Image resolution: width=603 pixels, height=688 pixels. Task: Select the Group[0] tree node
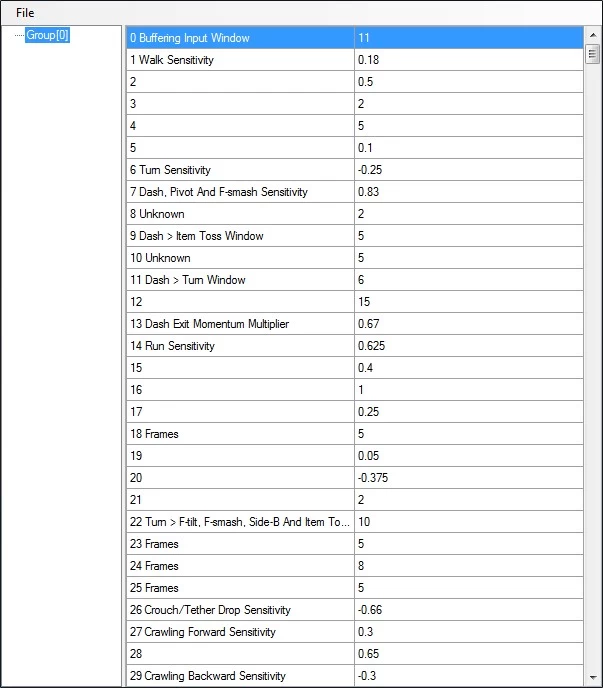47,36
